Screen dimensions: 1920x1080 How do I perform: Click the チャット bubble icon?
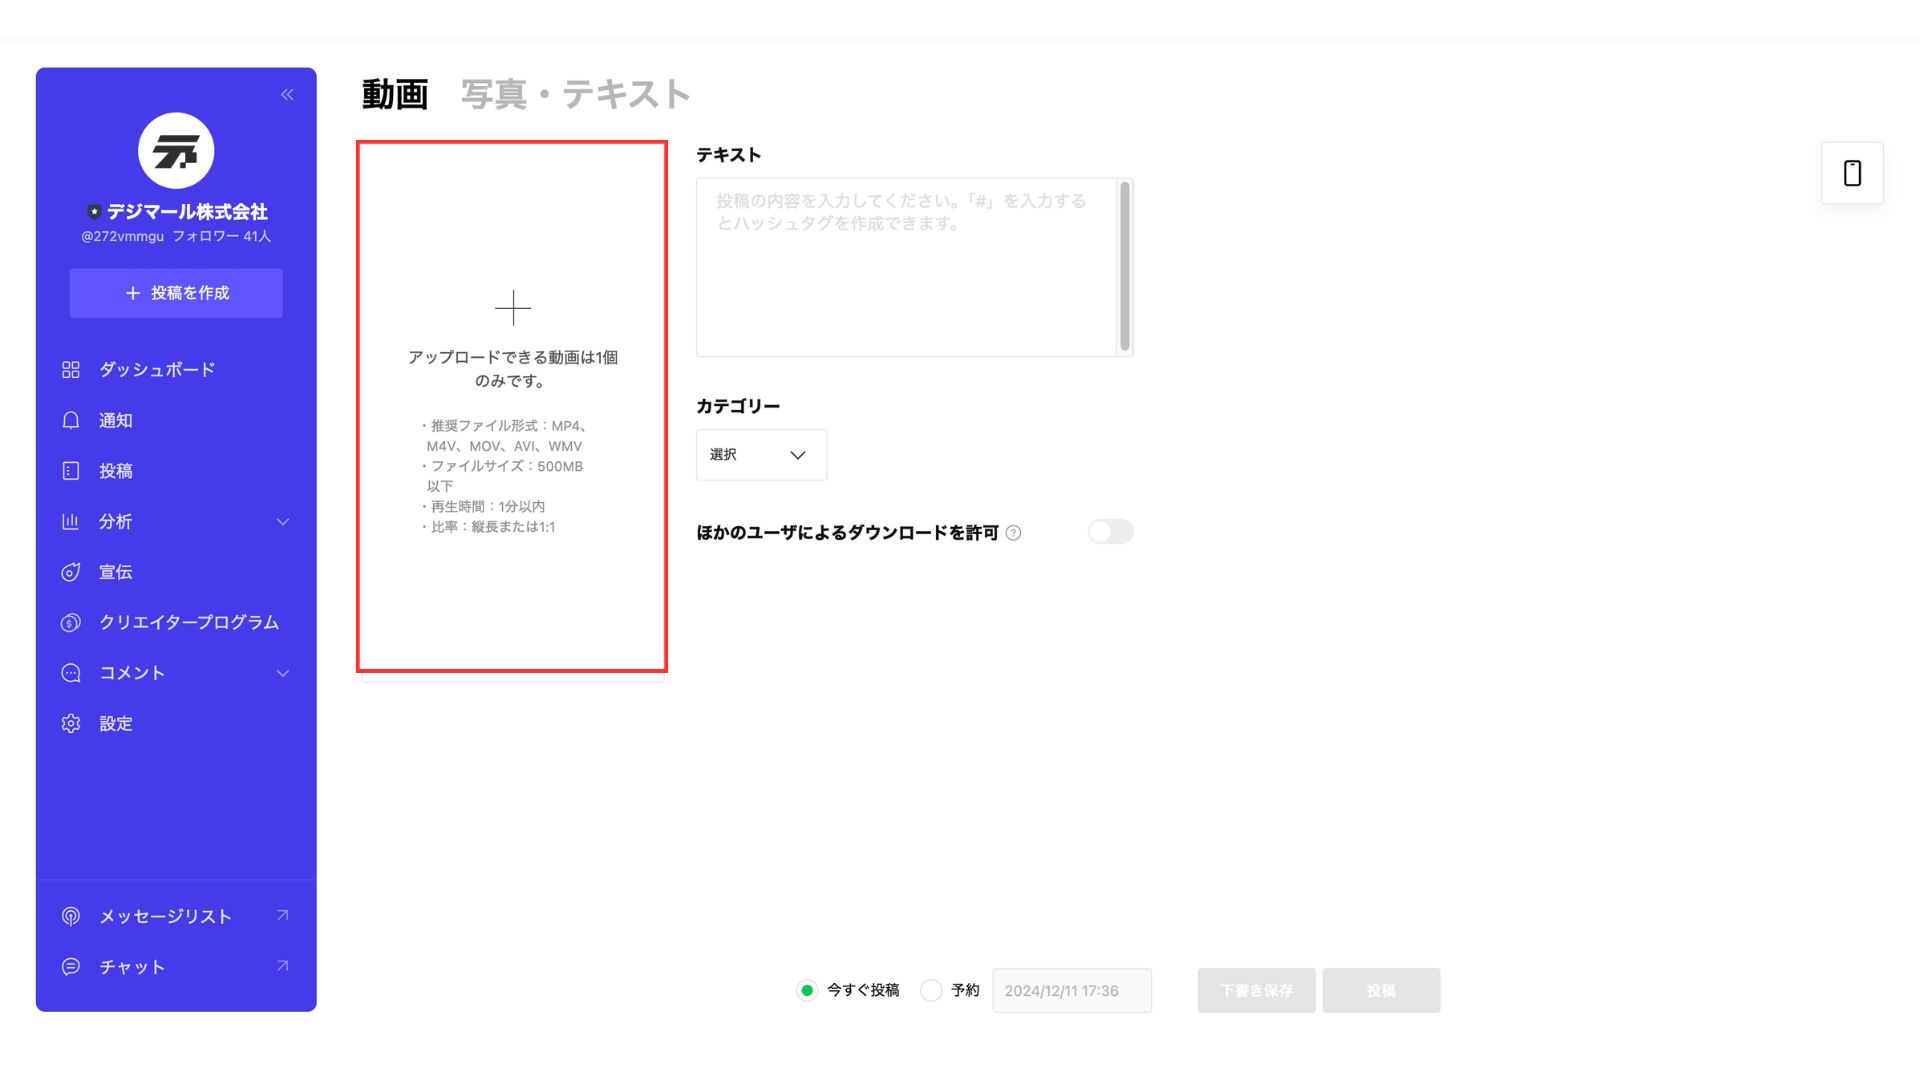coord(70,967)
